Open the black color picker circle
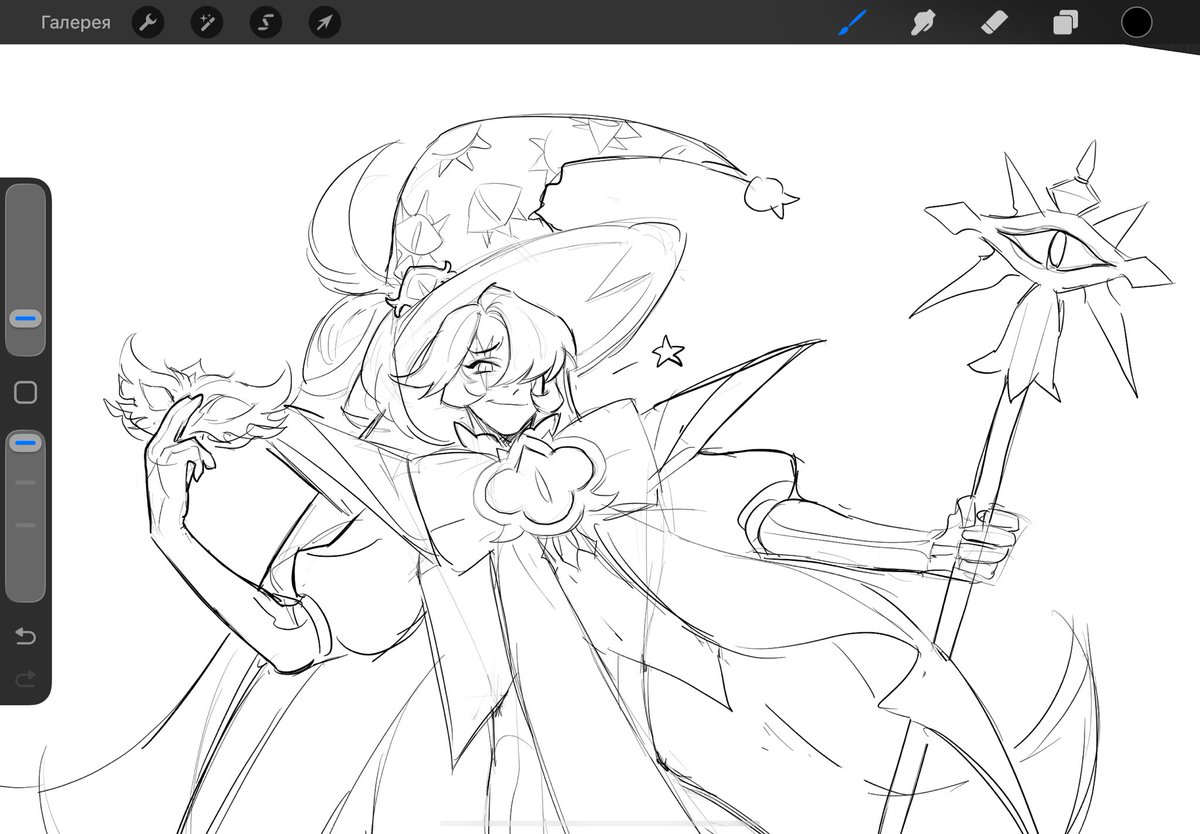 (1136, 22)
